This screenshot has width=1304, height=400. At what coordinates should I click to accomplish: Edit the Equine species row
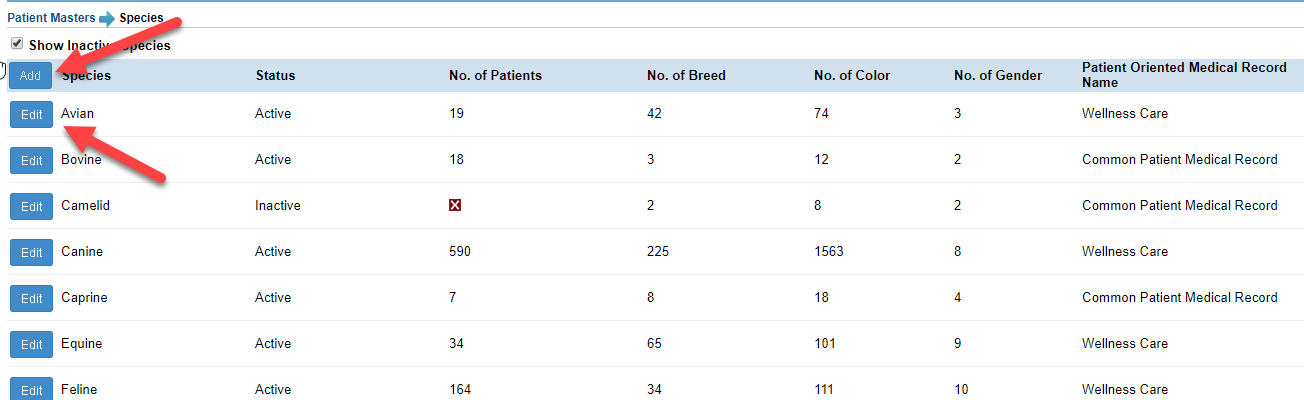click(31, 344)
